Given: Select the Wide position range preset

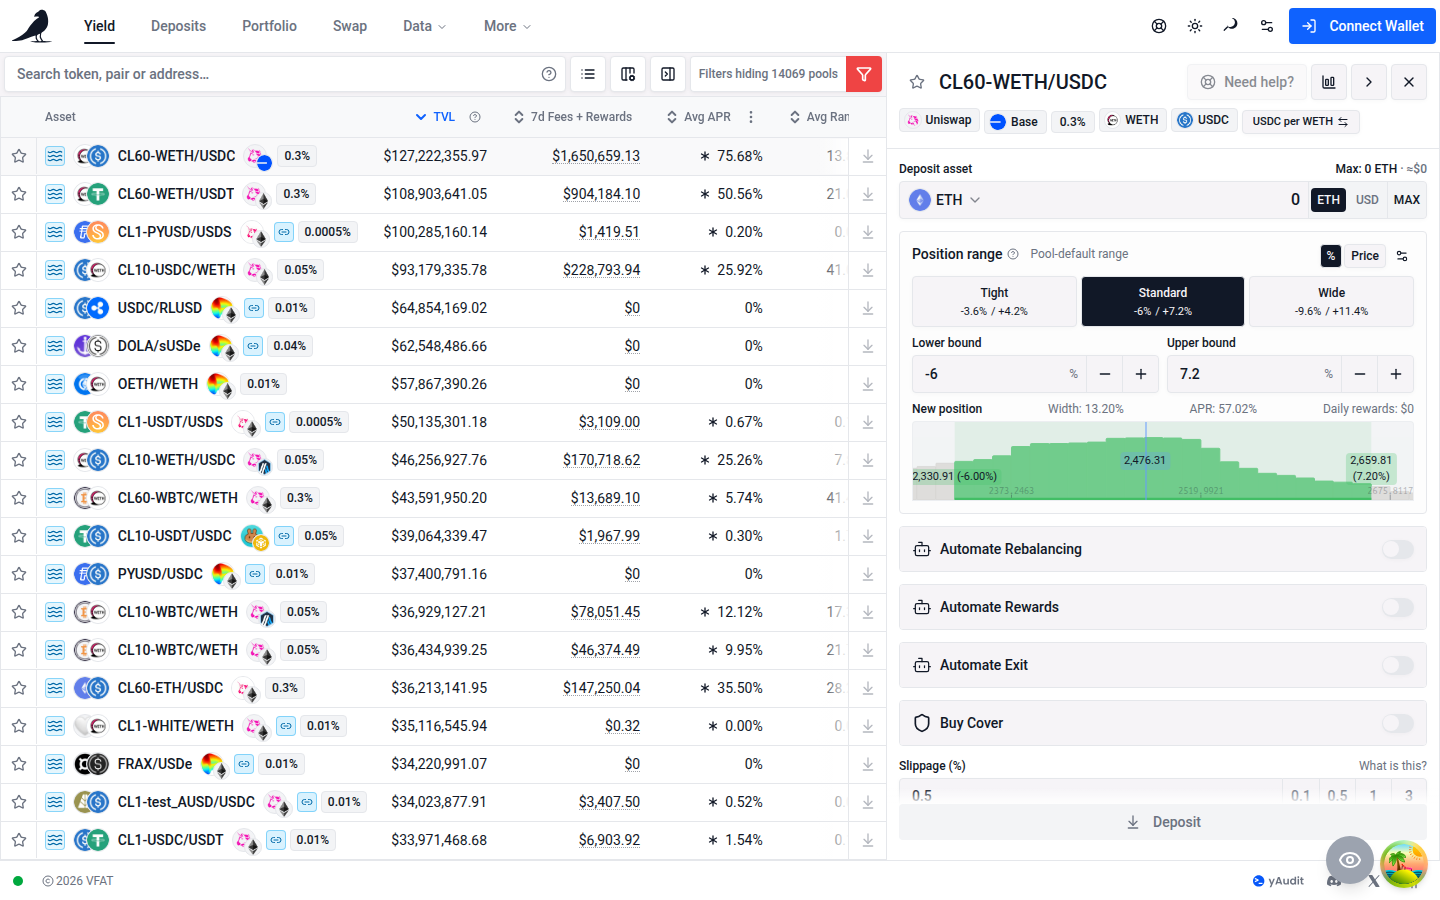Looking at the screenshot, I should (1331, 302).
